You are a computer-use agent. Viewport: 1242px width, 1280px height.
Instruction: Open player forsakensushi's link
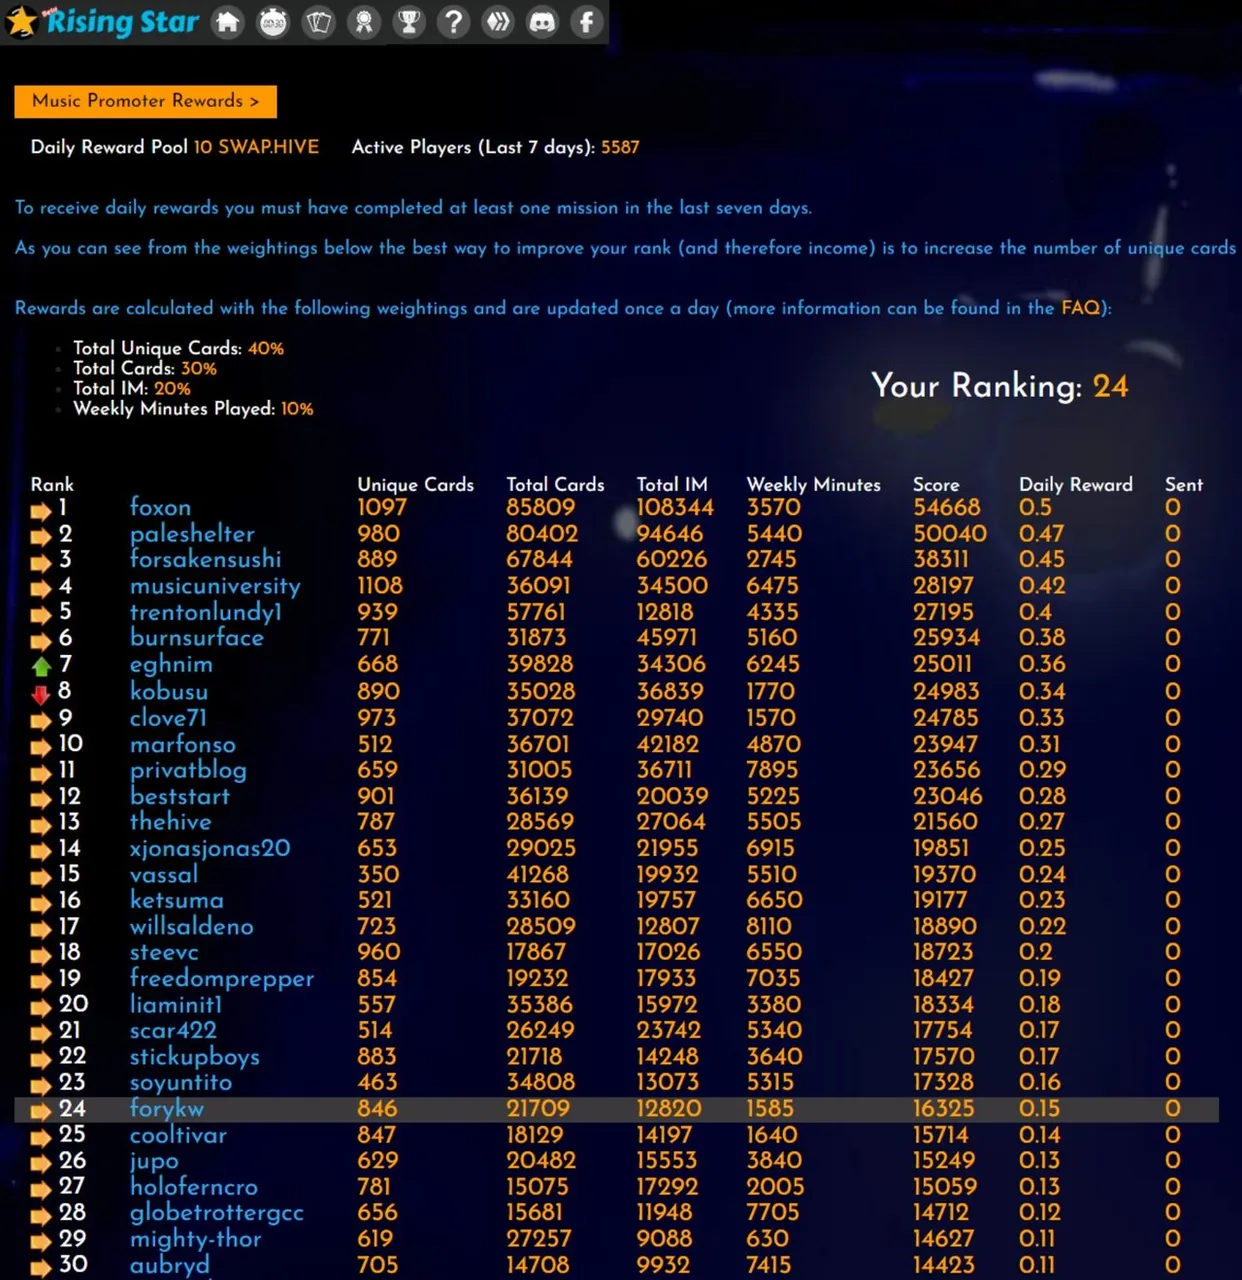click(x=205, y=559)
